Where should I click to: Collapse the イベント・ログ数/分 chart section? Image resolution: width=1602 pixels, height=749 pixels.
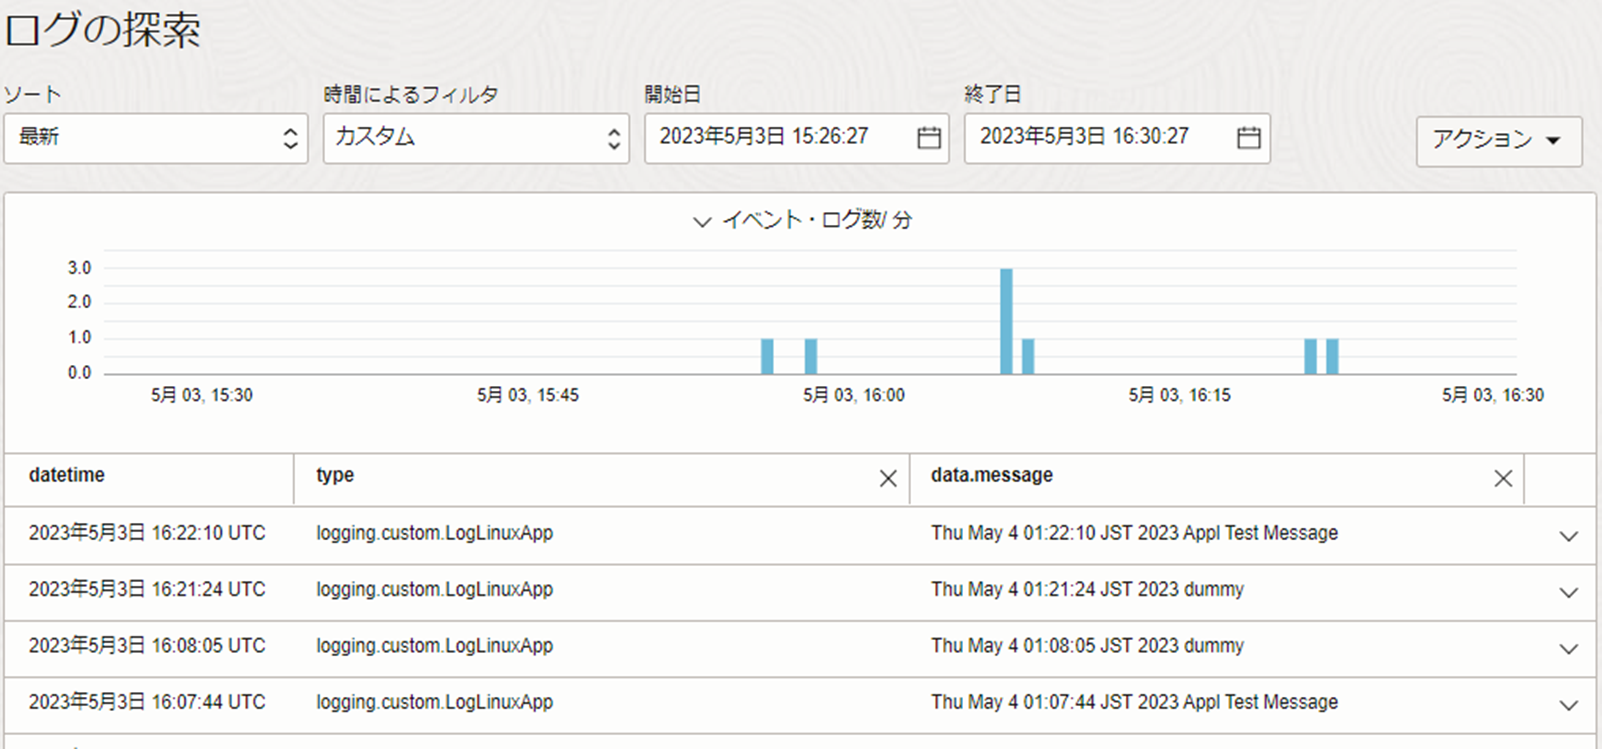pos(702,221)
